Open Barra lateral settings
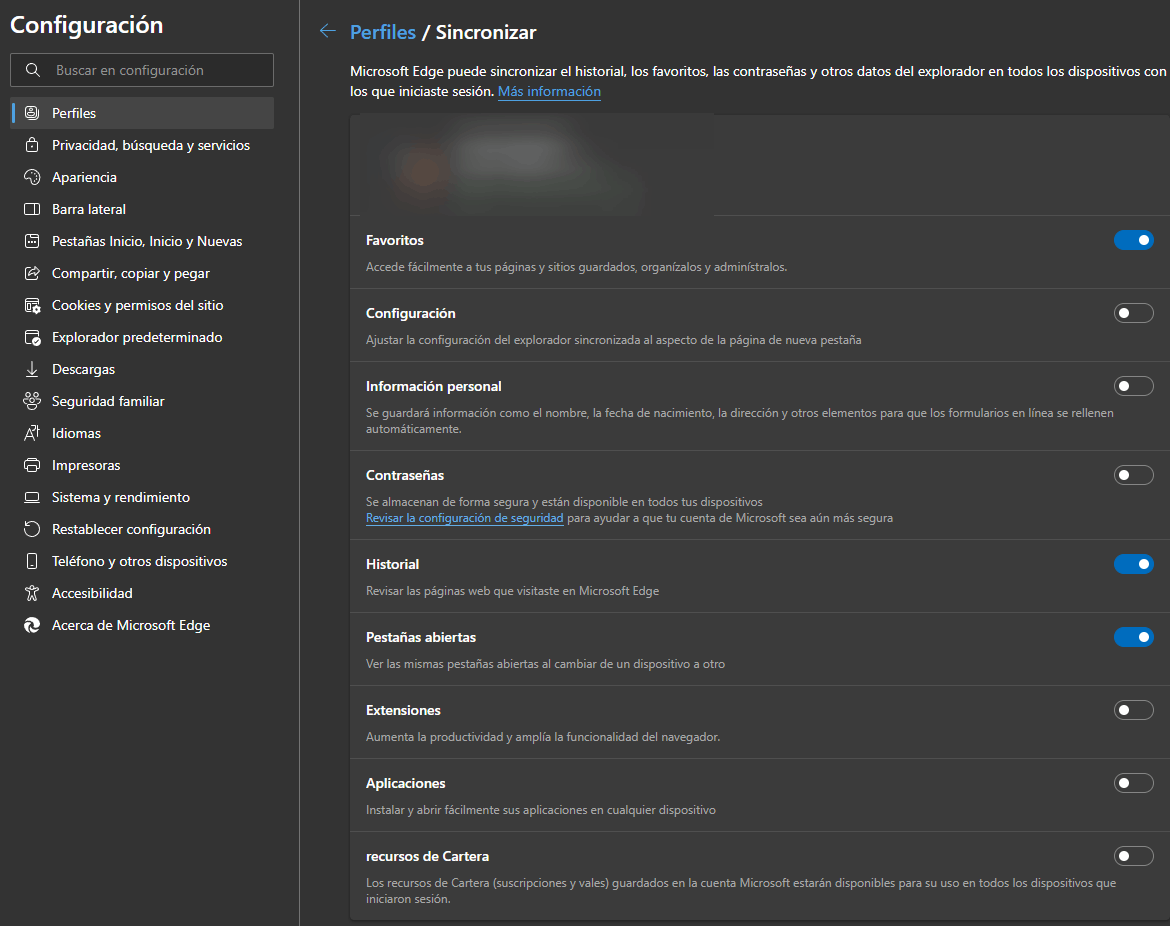This screenshot has height=926, width=1170. pyautogui.click(x=142, y=209)
